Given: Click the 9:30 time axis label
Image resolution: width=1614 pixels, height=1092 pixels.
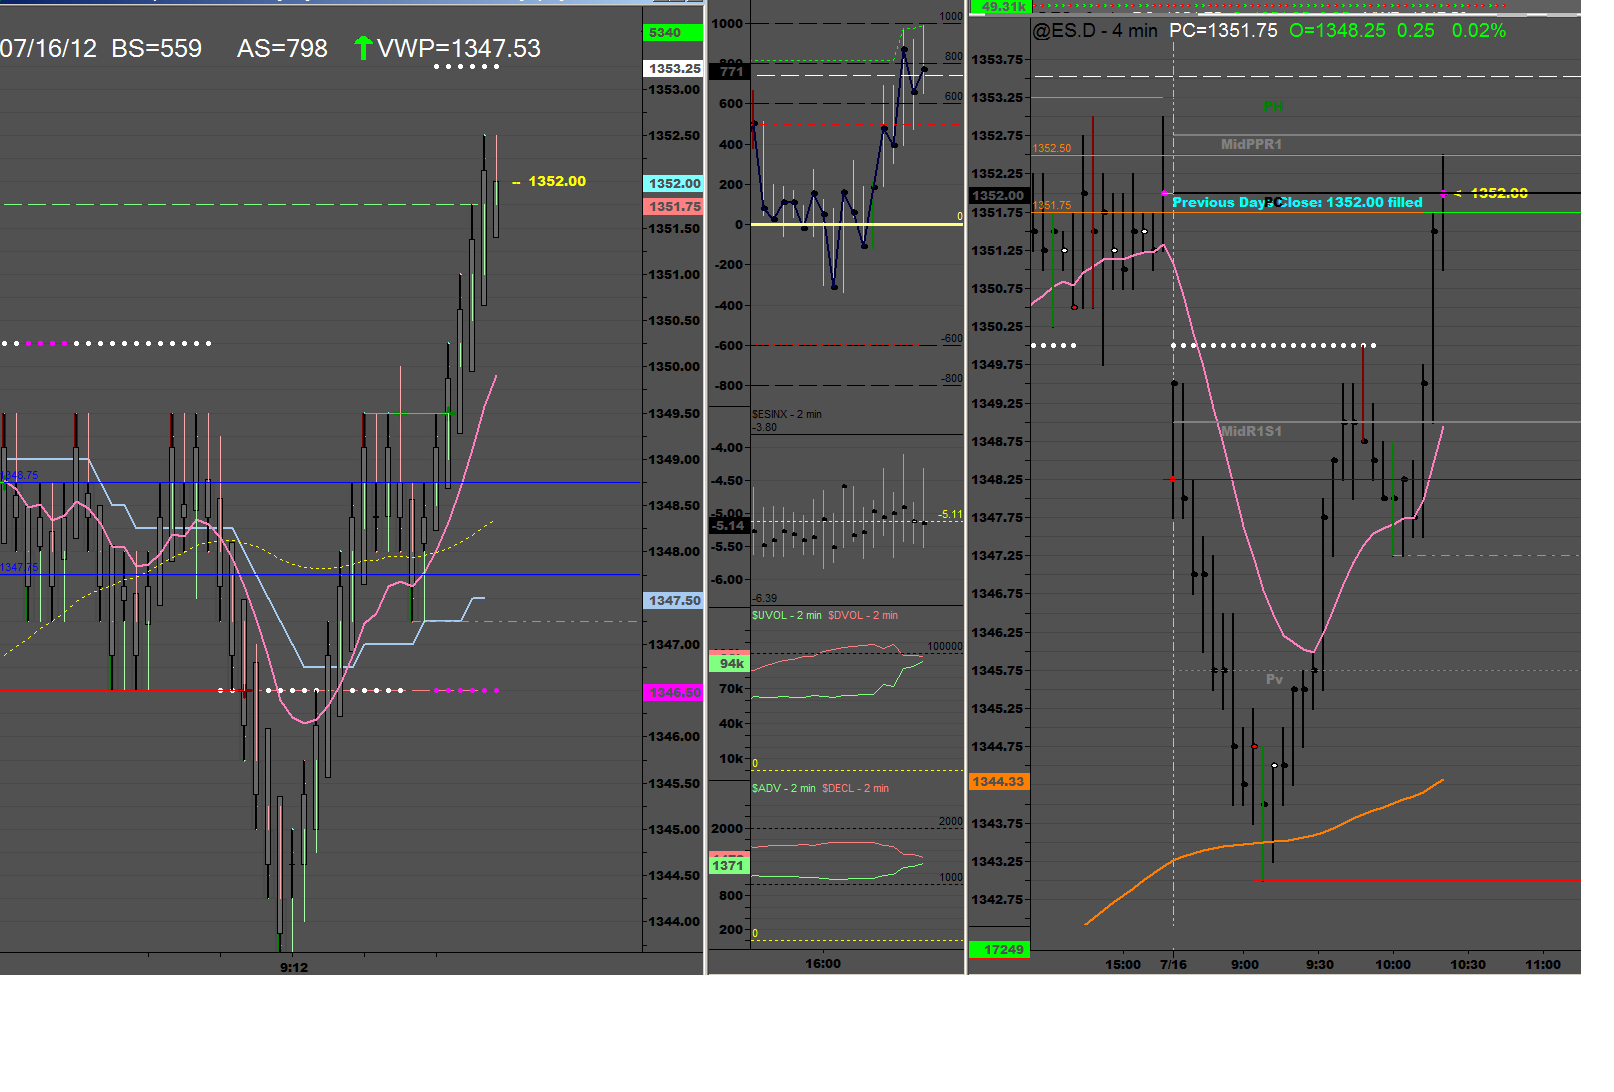Looking at the screenshot, I should (1320, 965).
